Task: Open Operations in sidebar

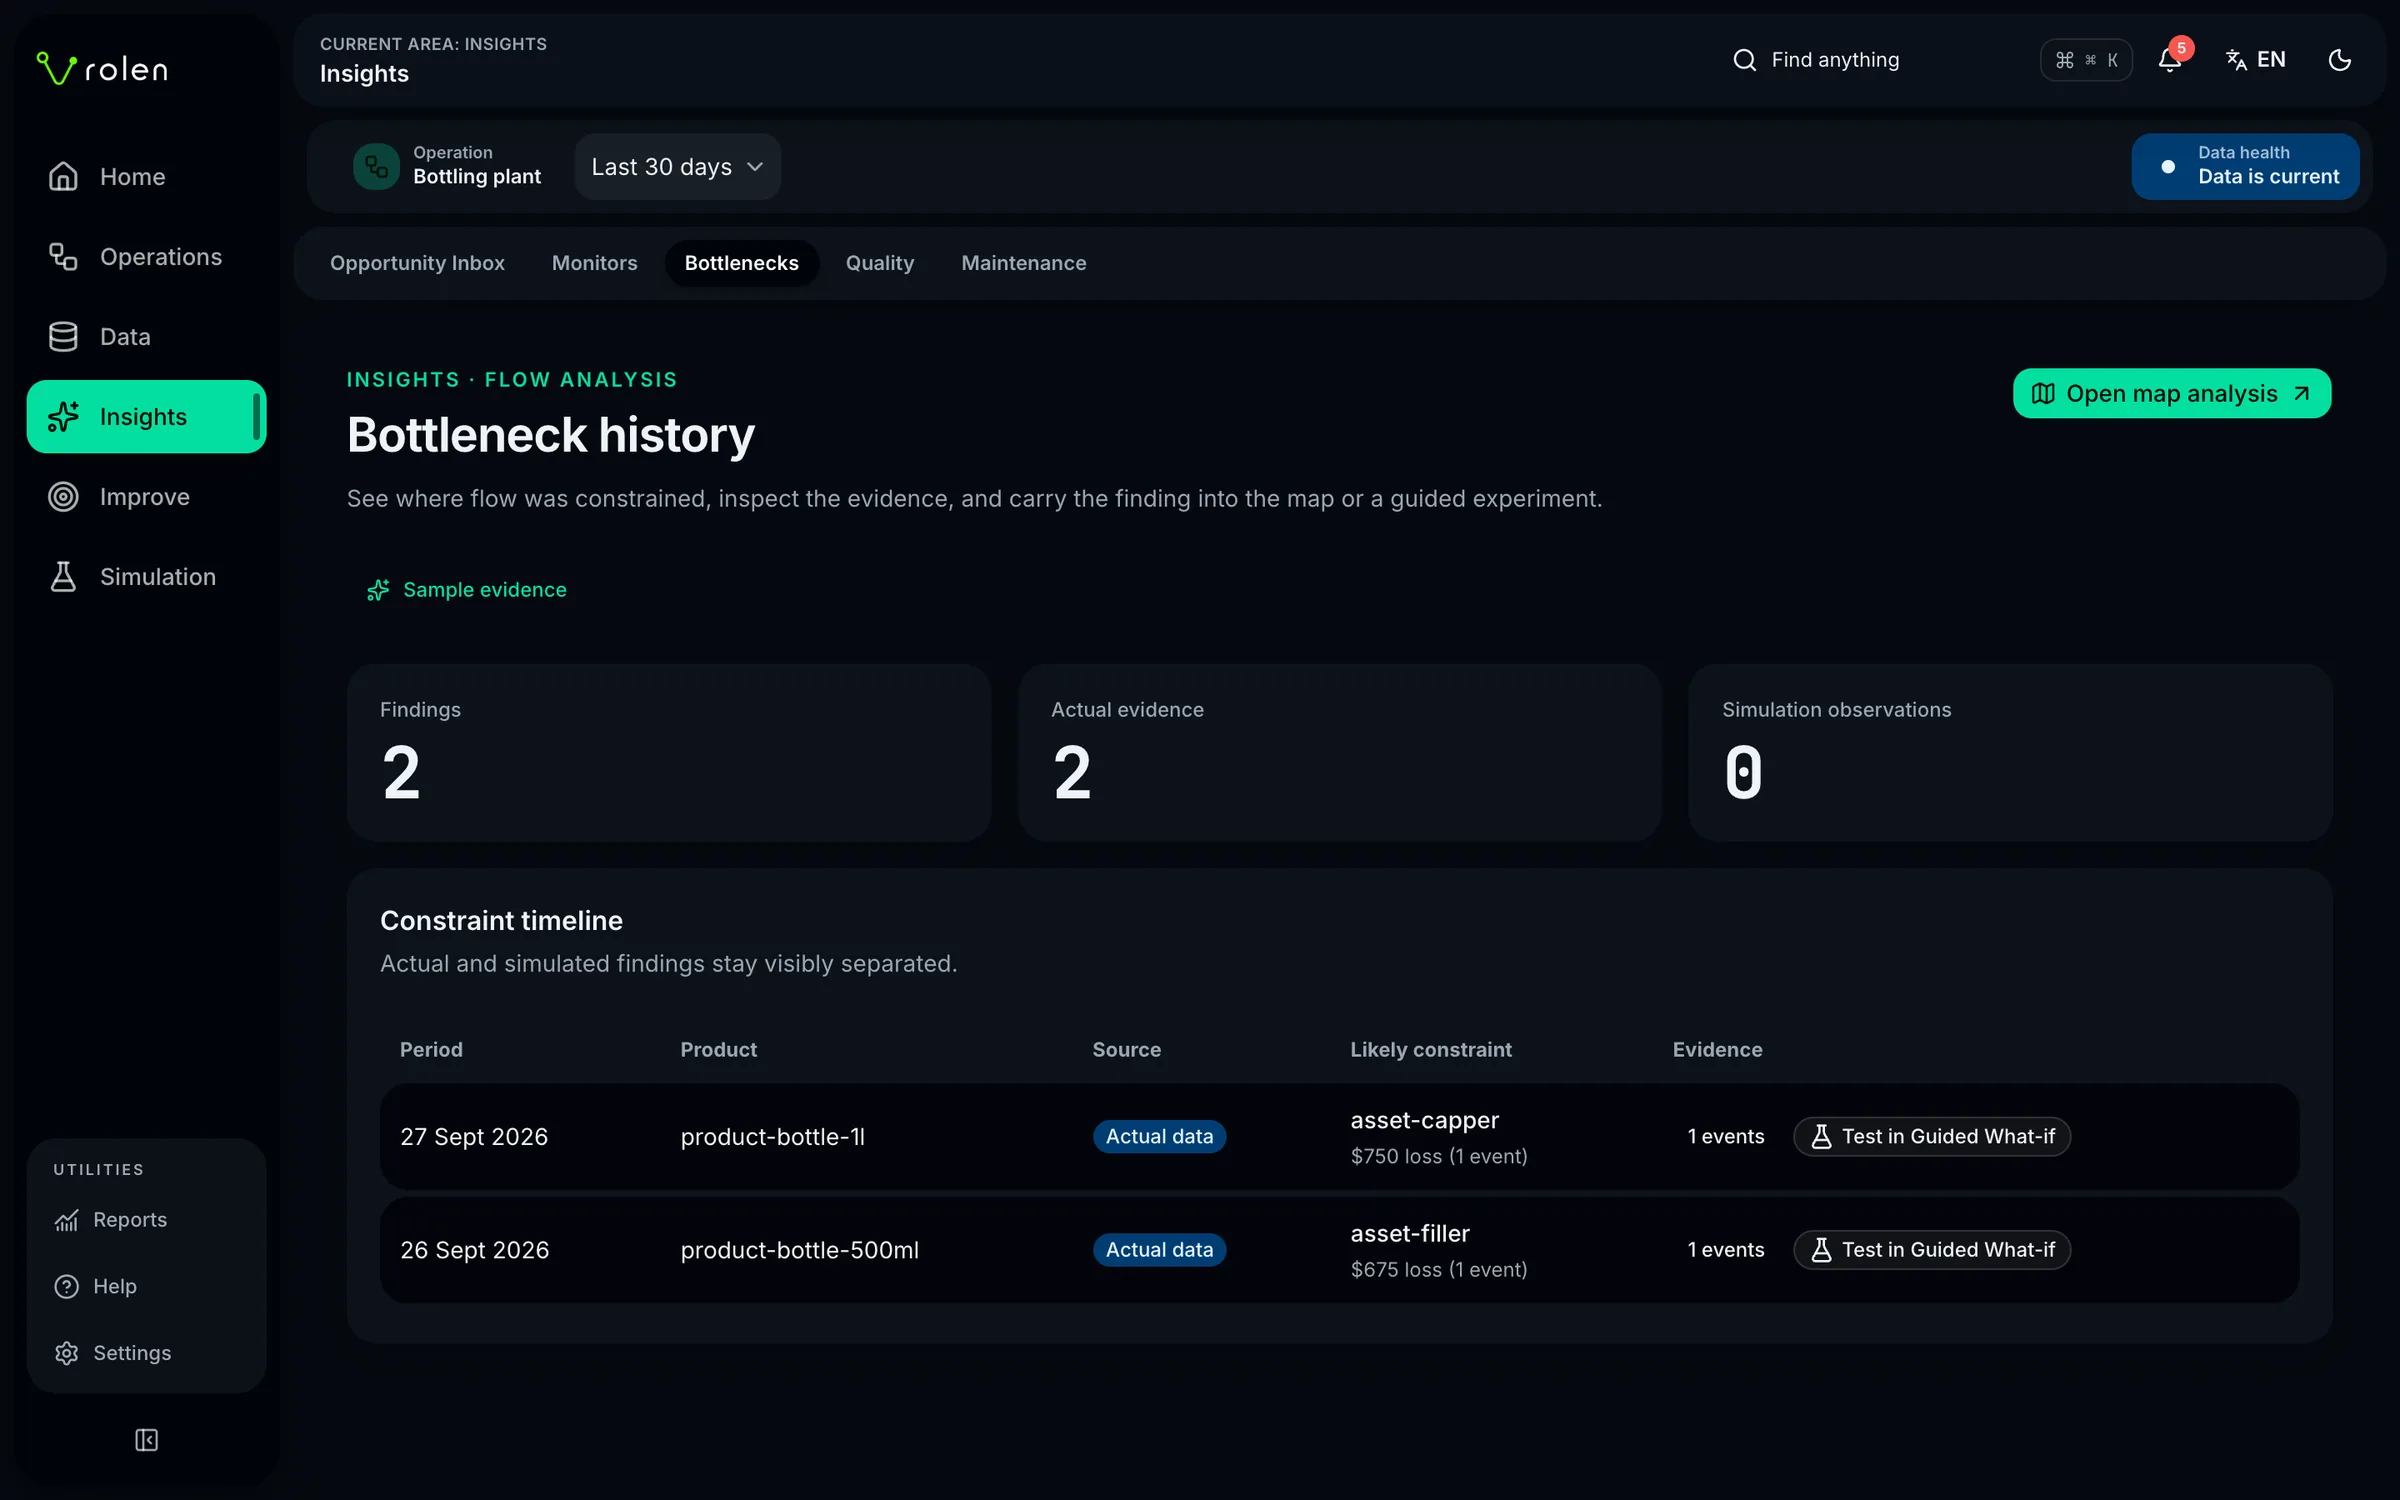Action: pyautogui.click(x=146, y=257)
